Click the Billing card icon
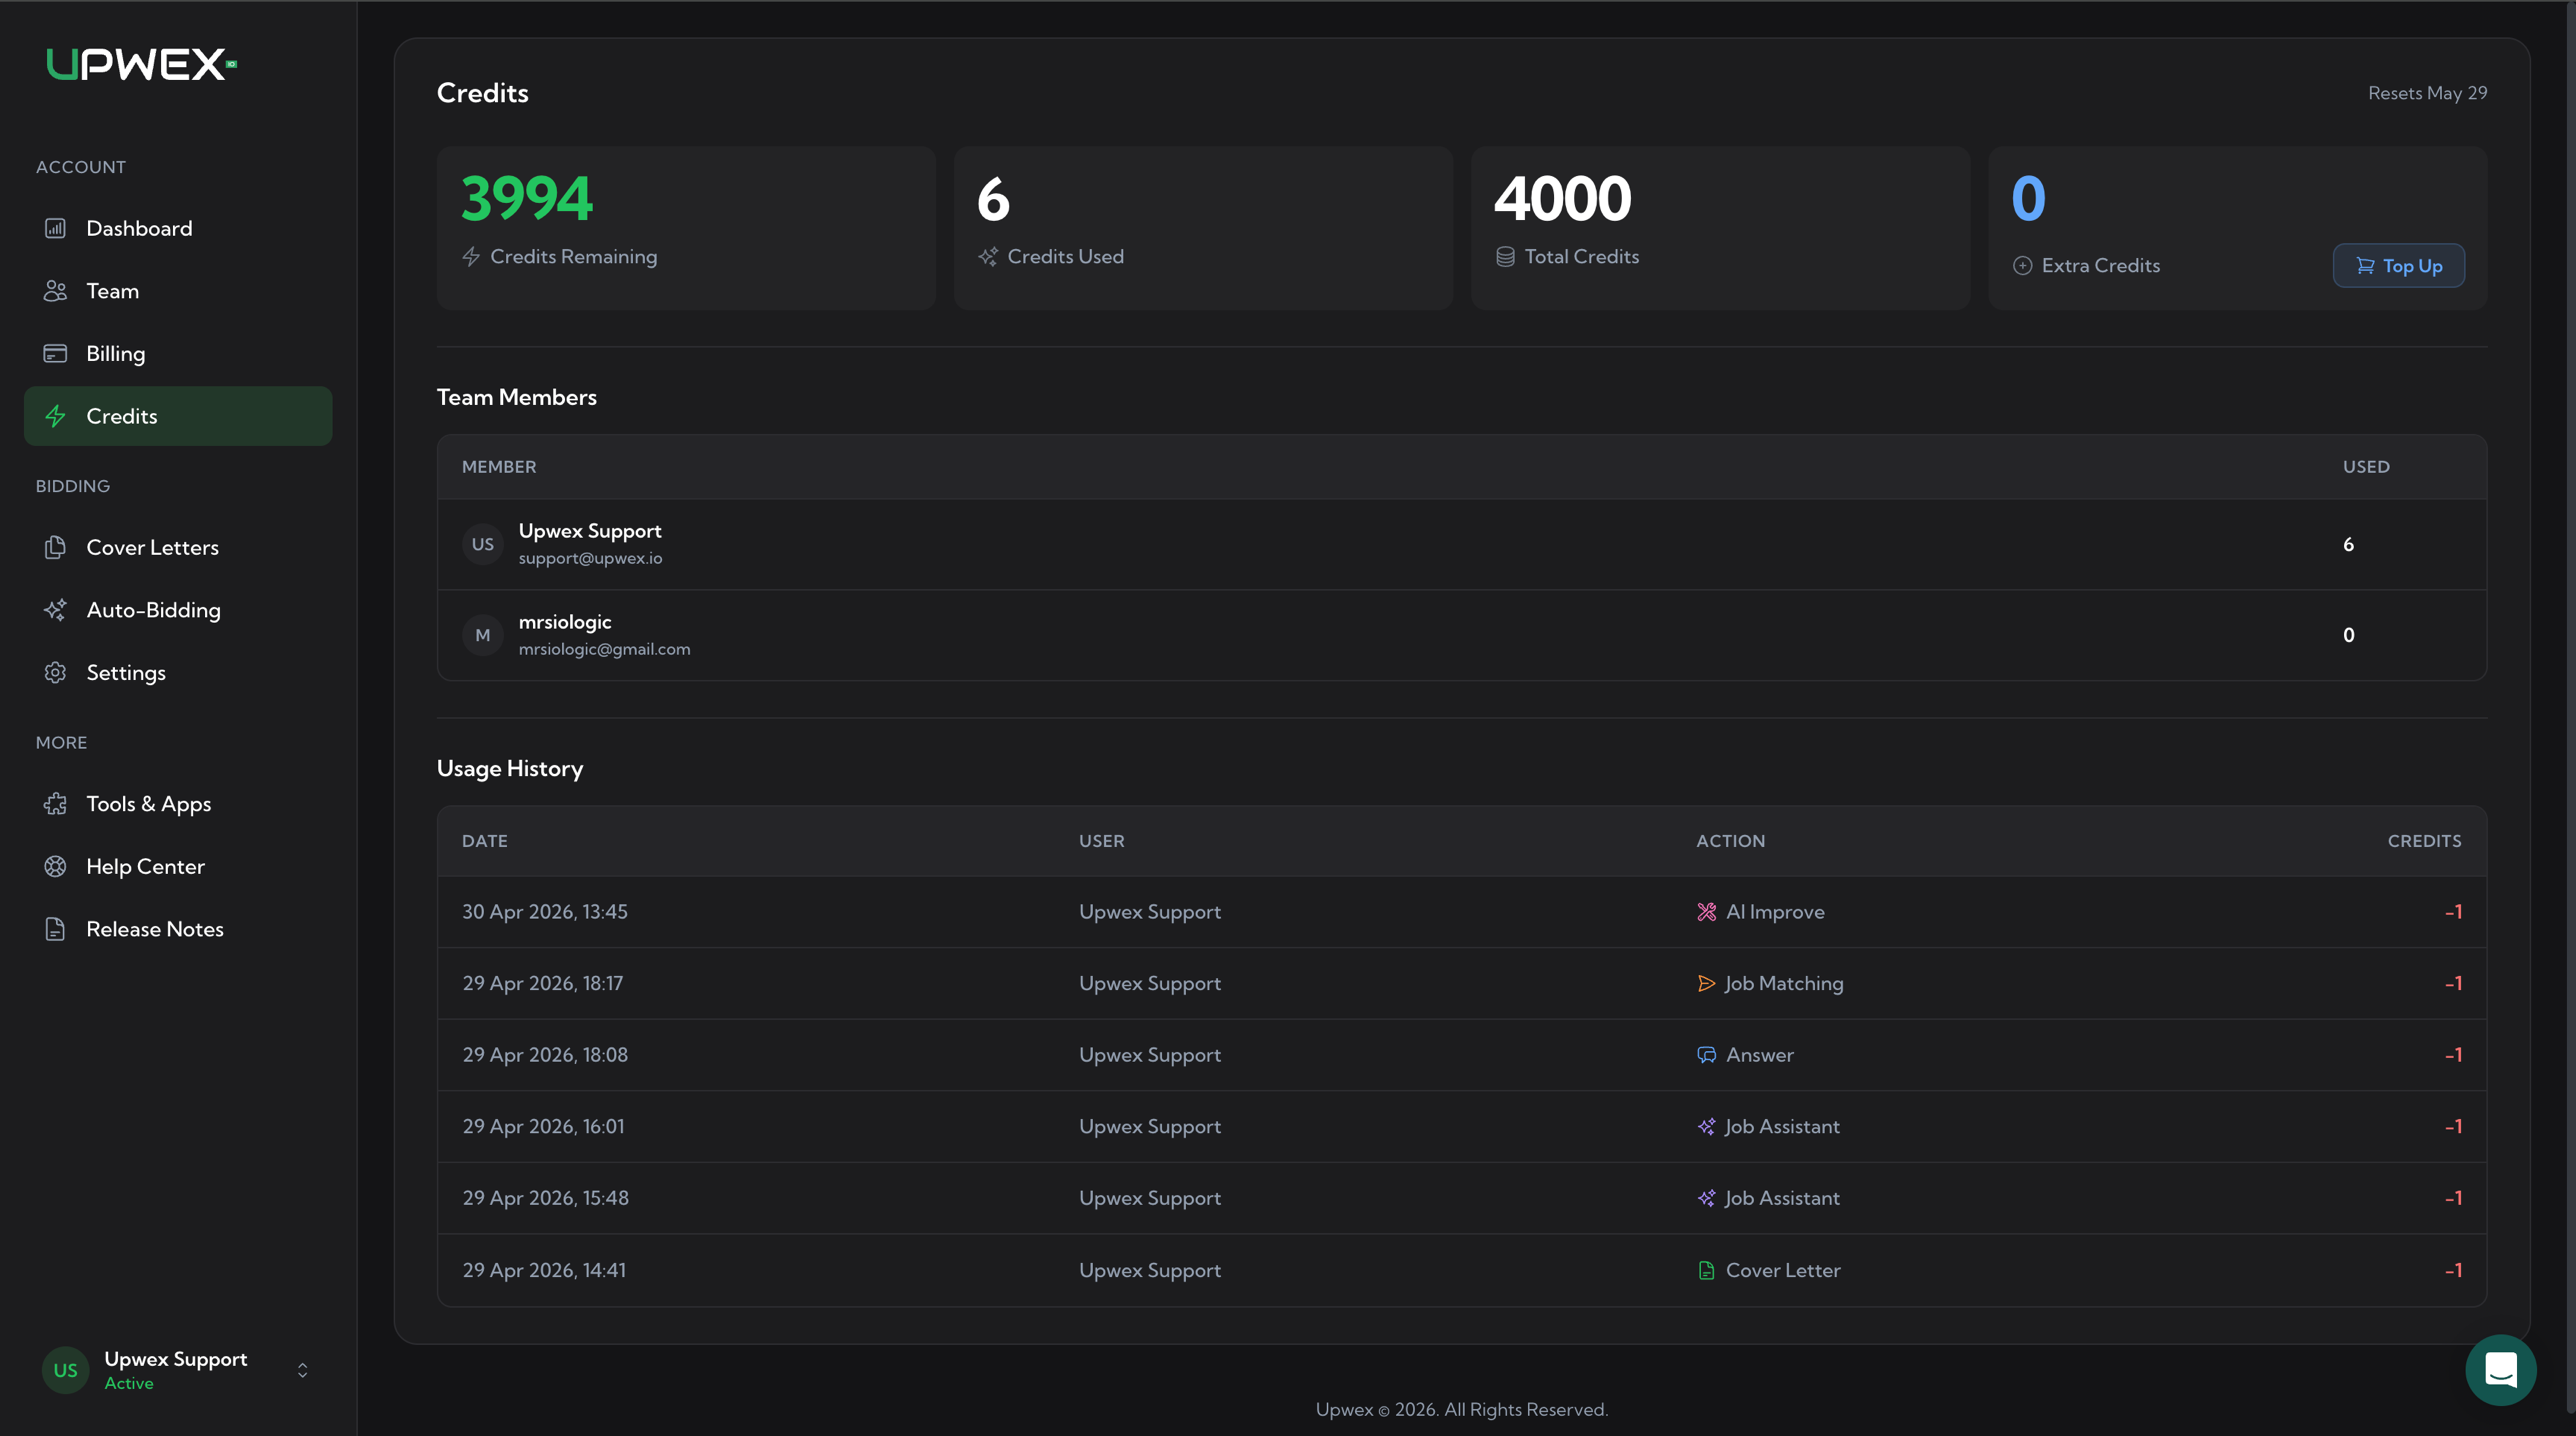This screenshot has height=1436, width=2576. 55,353
